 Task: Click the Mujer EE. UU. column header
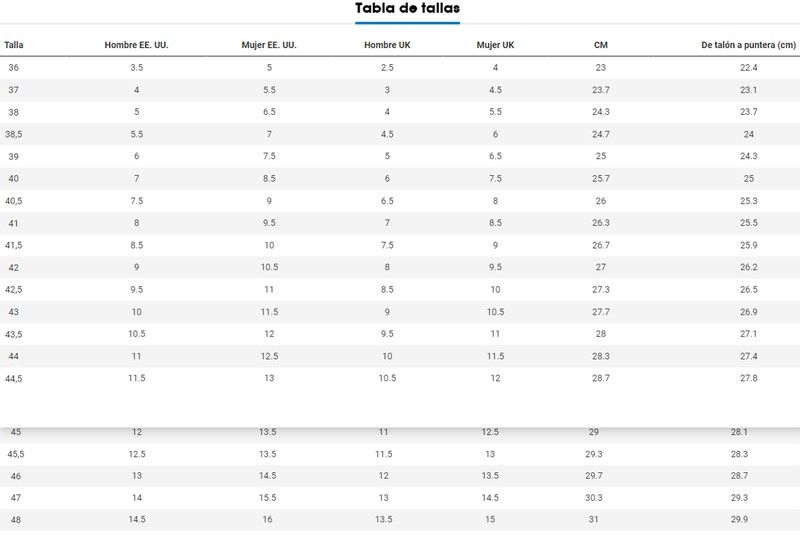click(x=269, y=45)
